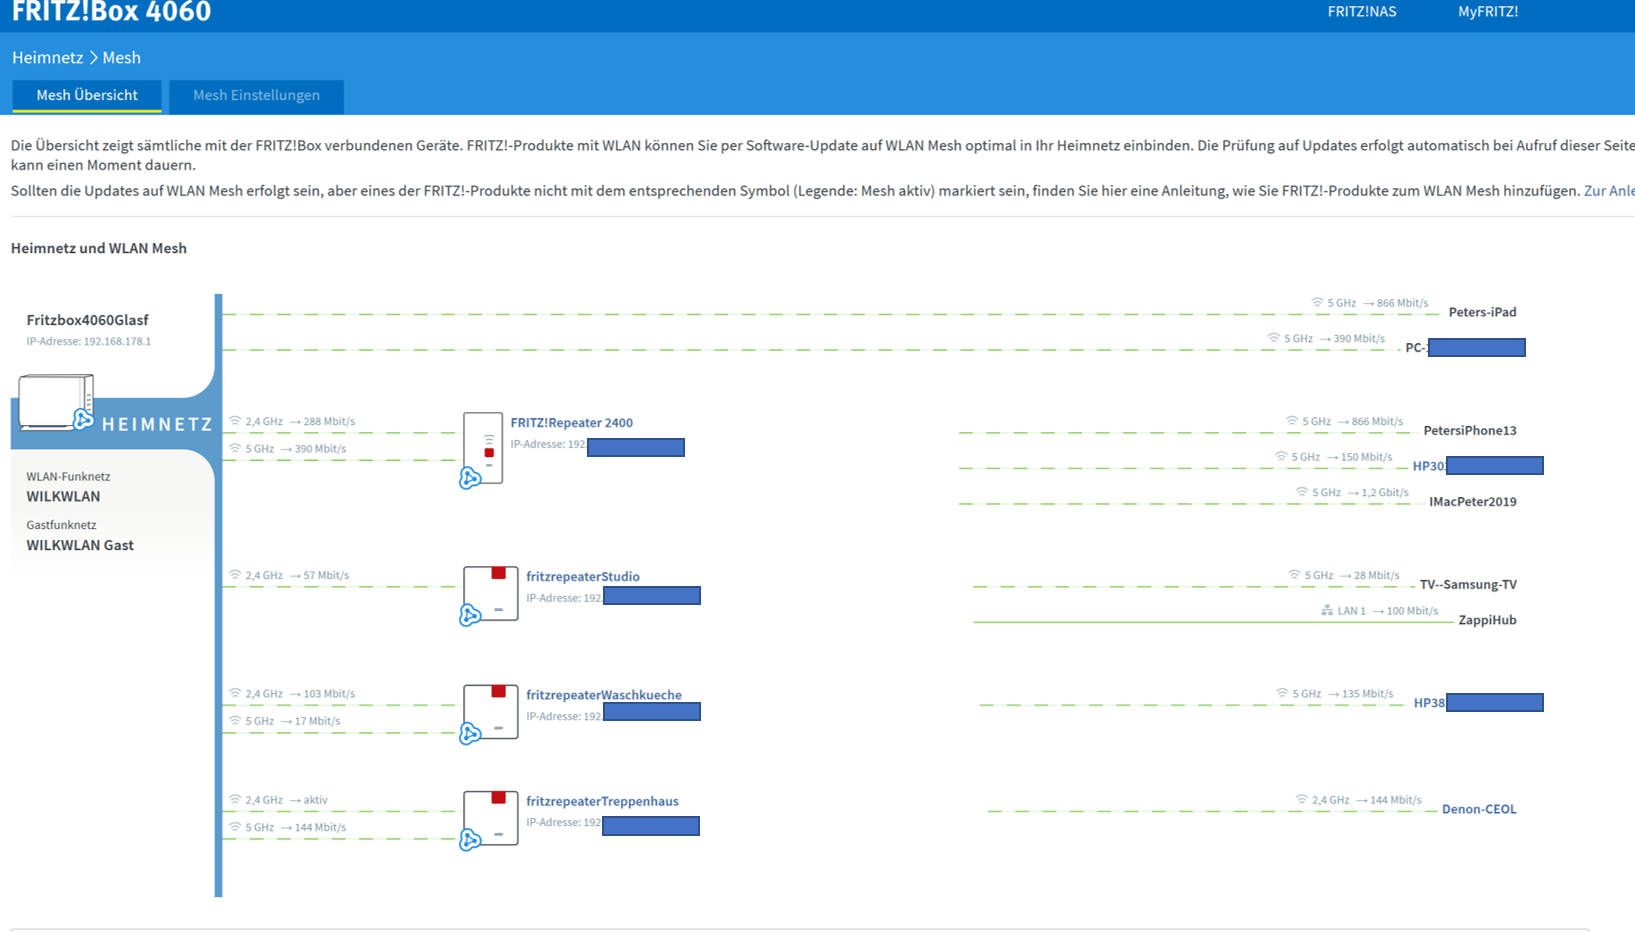The height and width of the screenshot is (932, 1635).
Task: Select the TV--Samsung-TV device
Action: 1468,585
